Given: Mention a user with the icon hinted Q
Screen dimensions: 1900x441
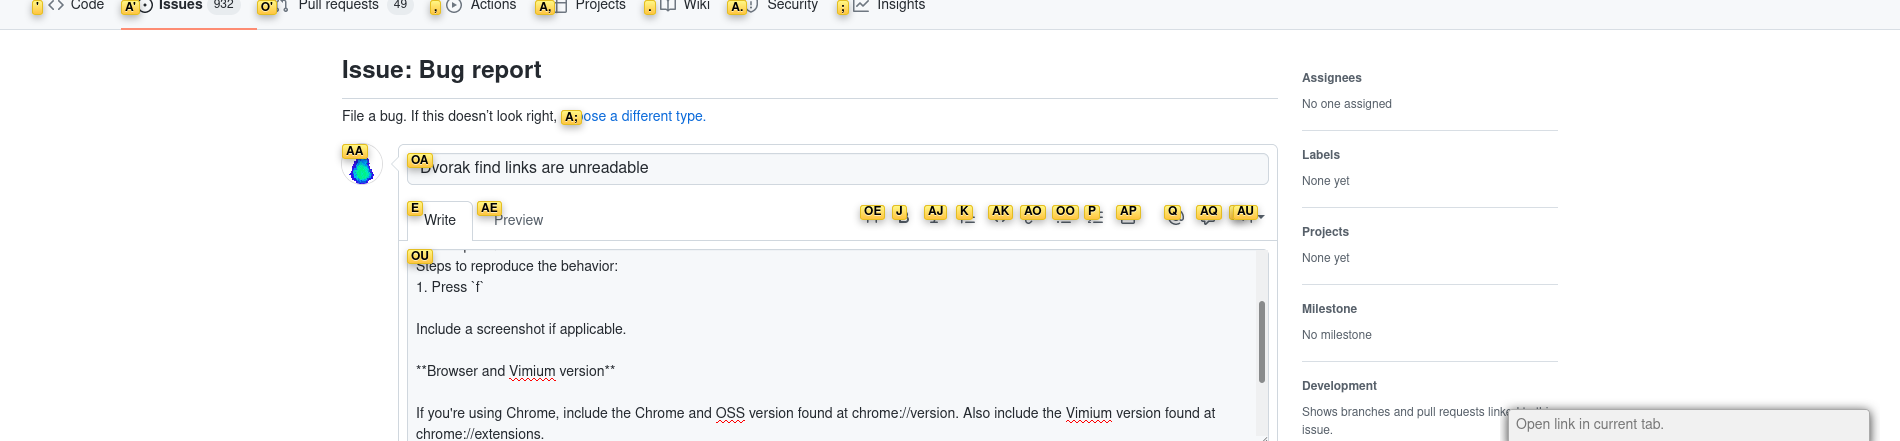Looking at the screenshot, I should [x=1175, y=218].
